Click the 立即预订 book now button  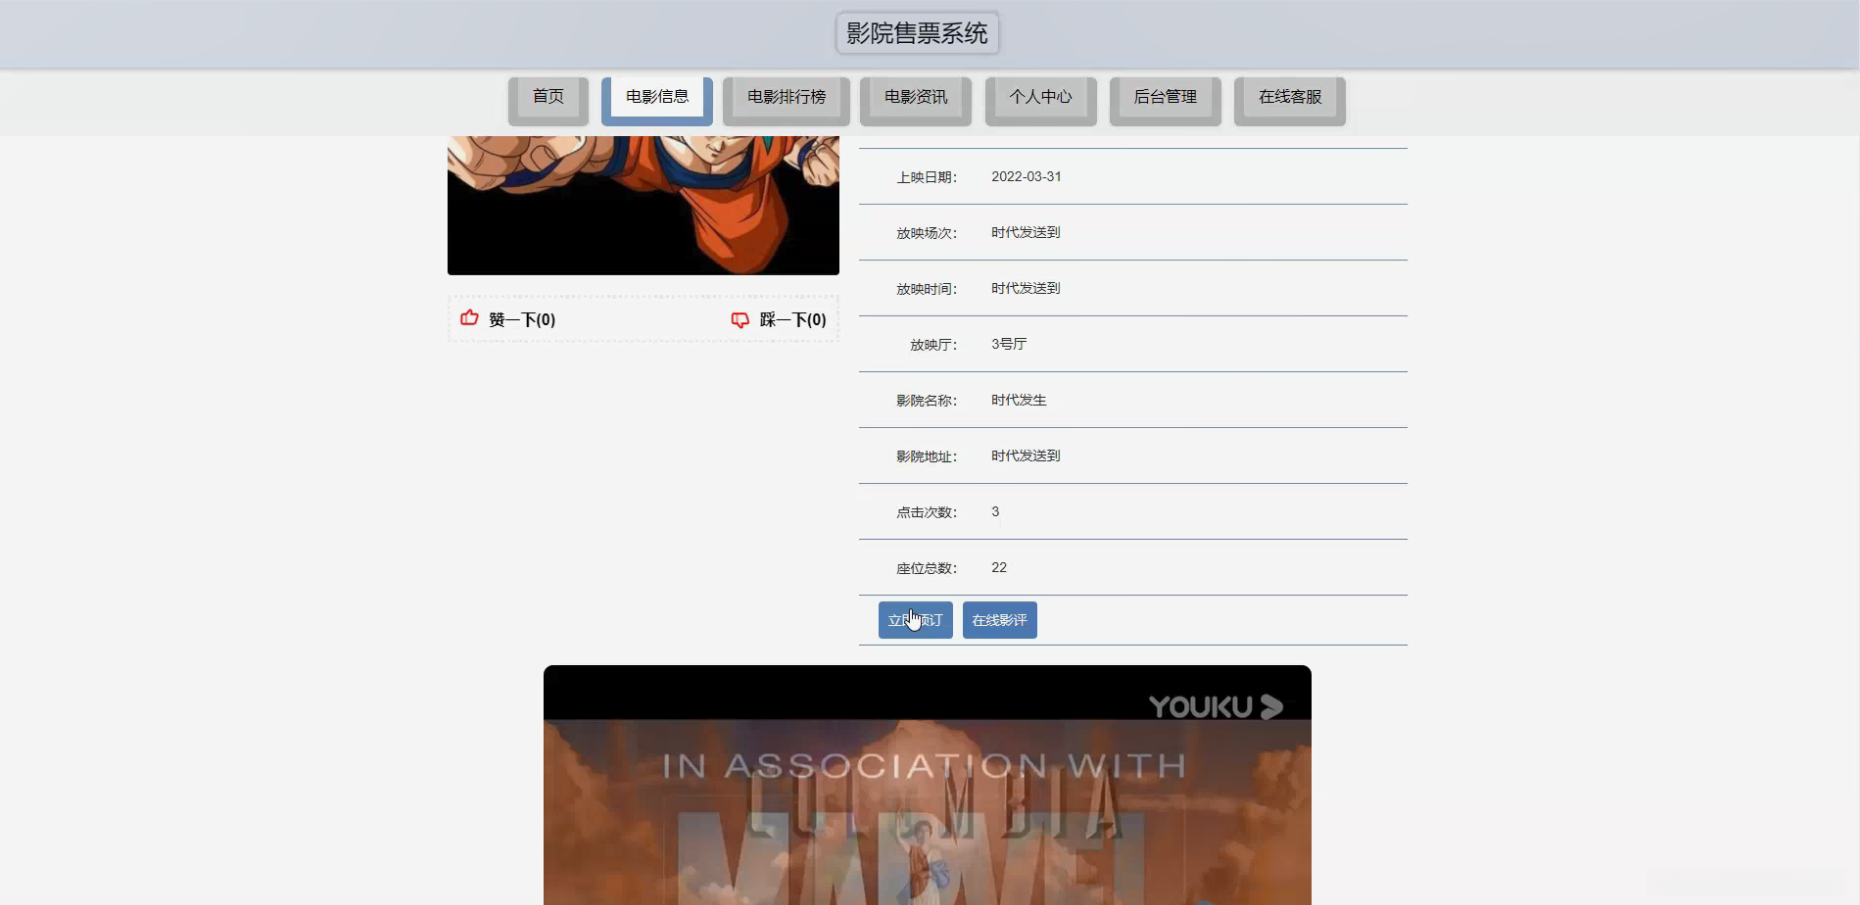tap(915, 620)
